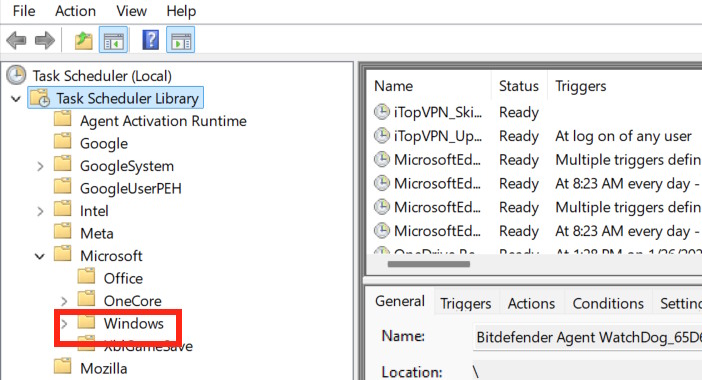Collapse the Microsoft folder chevron
Image resolution: width=702 pixels, height=380 pixels.
40,256
